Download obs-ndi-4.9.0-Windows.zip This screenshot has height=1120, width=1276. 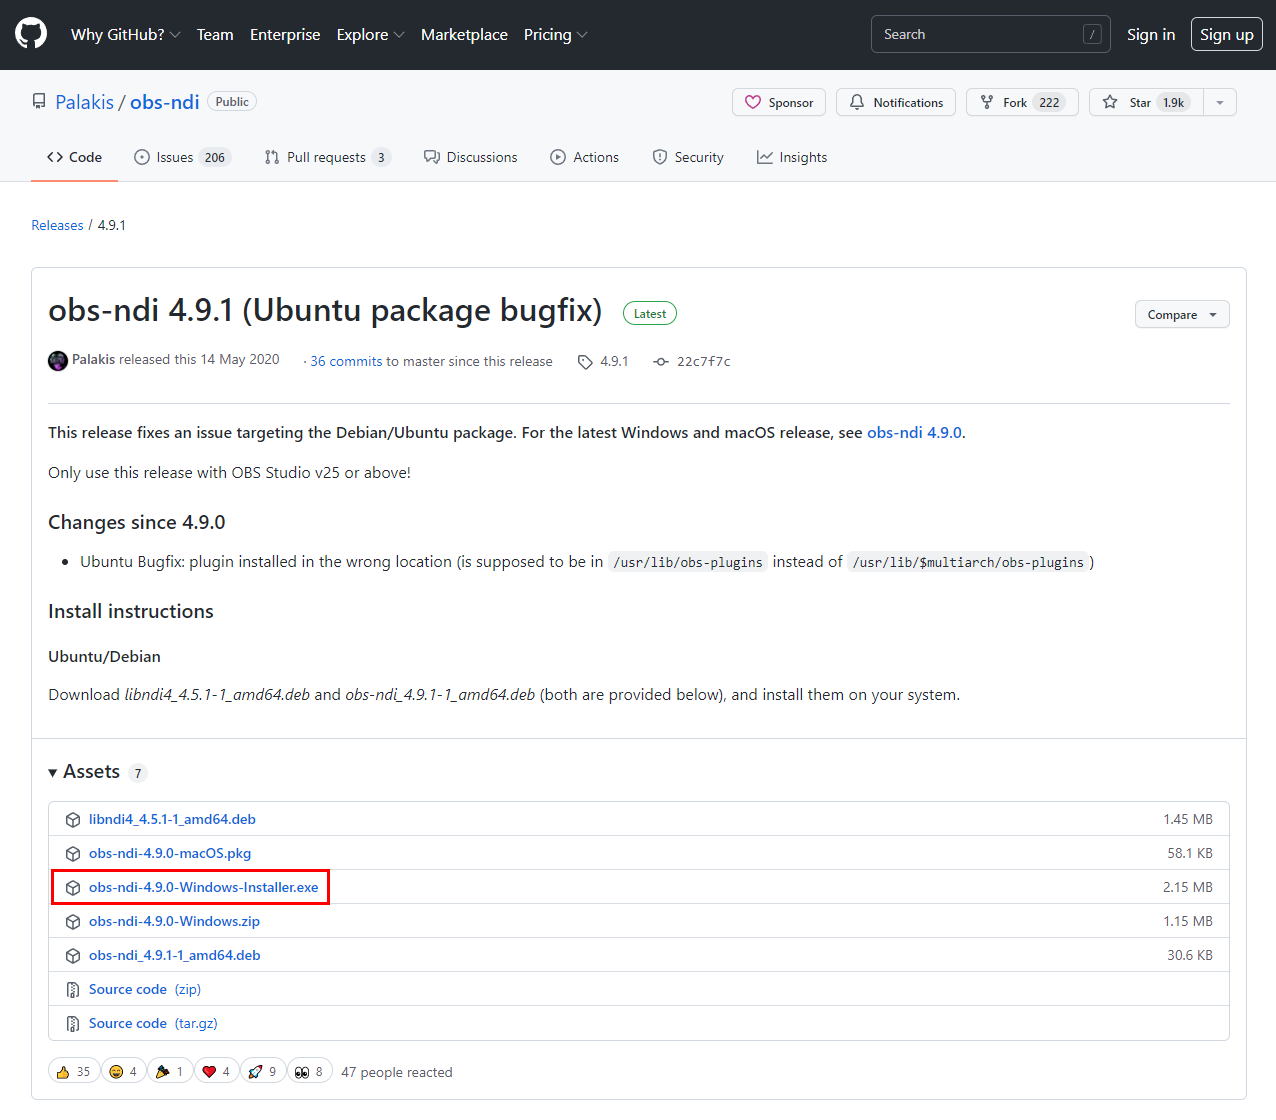(174, 921)
